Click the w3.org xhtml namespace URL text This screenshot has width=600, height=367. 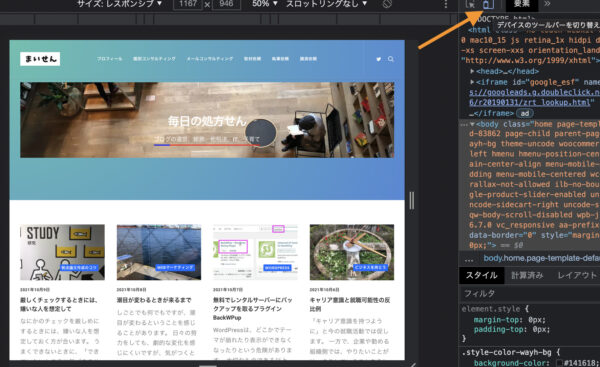pos(528,60)
